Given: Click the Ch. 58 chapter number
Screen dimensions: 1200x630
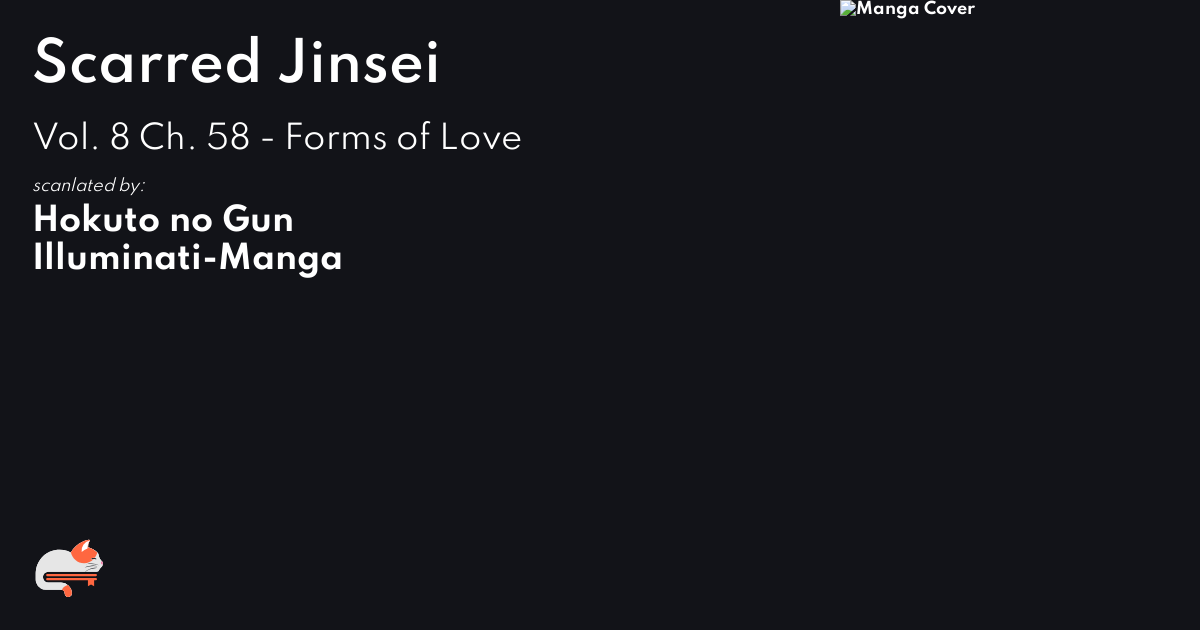Looking at the screenshot, I should click(x=194, y=137).
